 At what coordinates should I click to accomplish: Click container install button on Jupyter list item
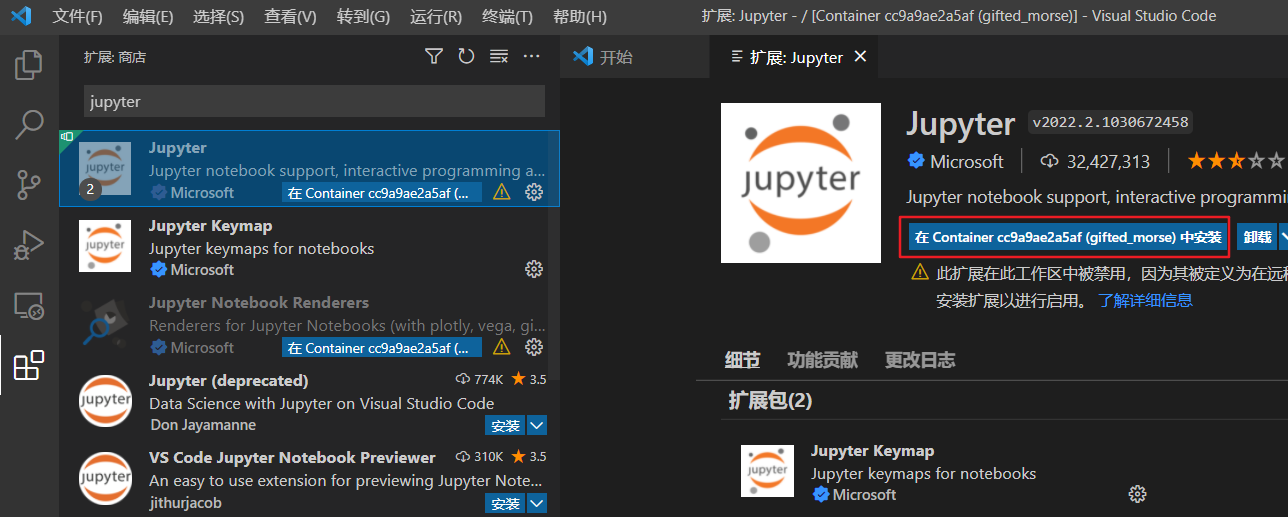pos(382,192)
